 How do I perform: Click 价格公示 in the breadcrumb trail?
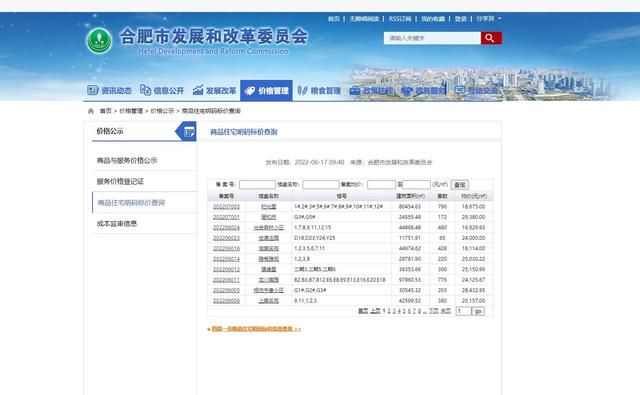point(162,111)
